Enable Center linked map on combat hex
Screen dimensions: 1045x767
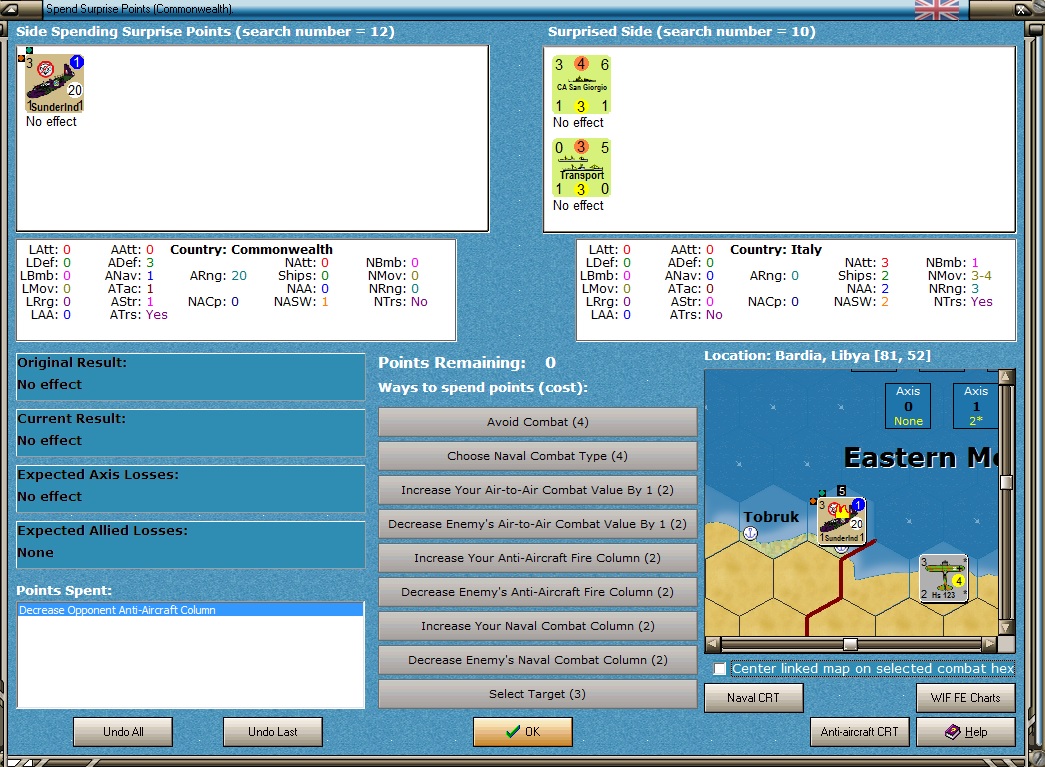point(720,668)
